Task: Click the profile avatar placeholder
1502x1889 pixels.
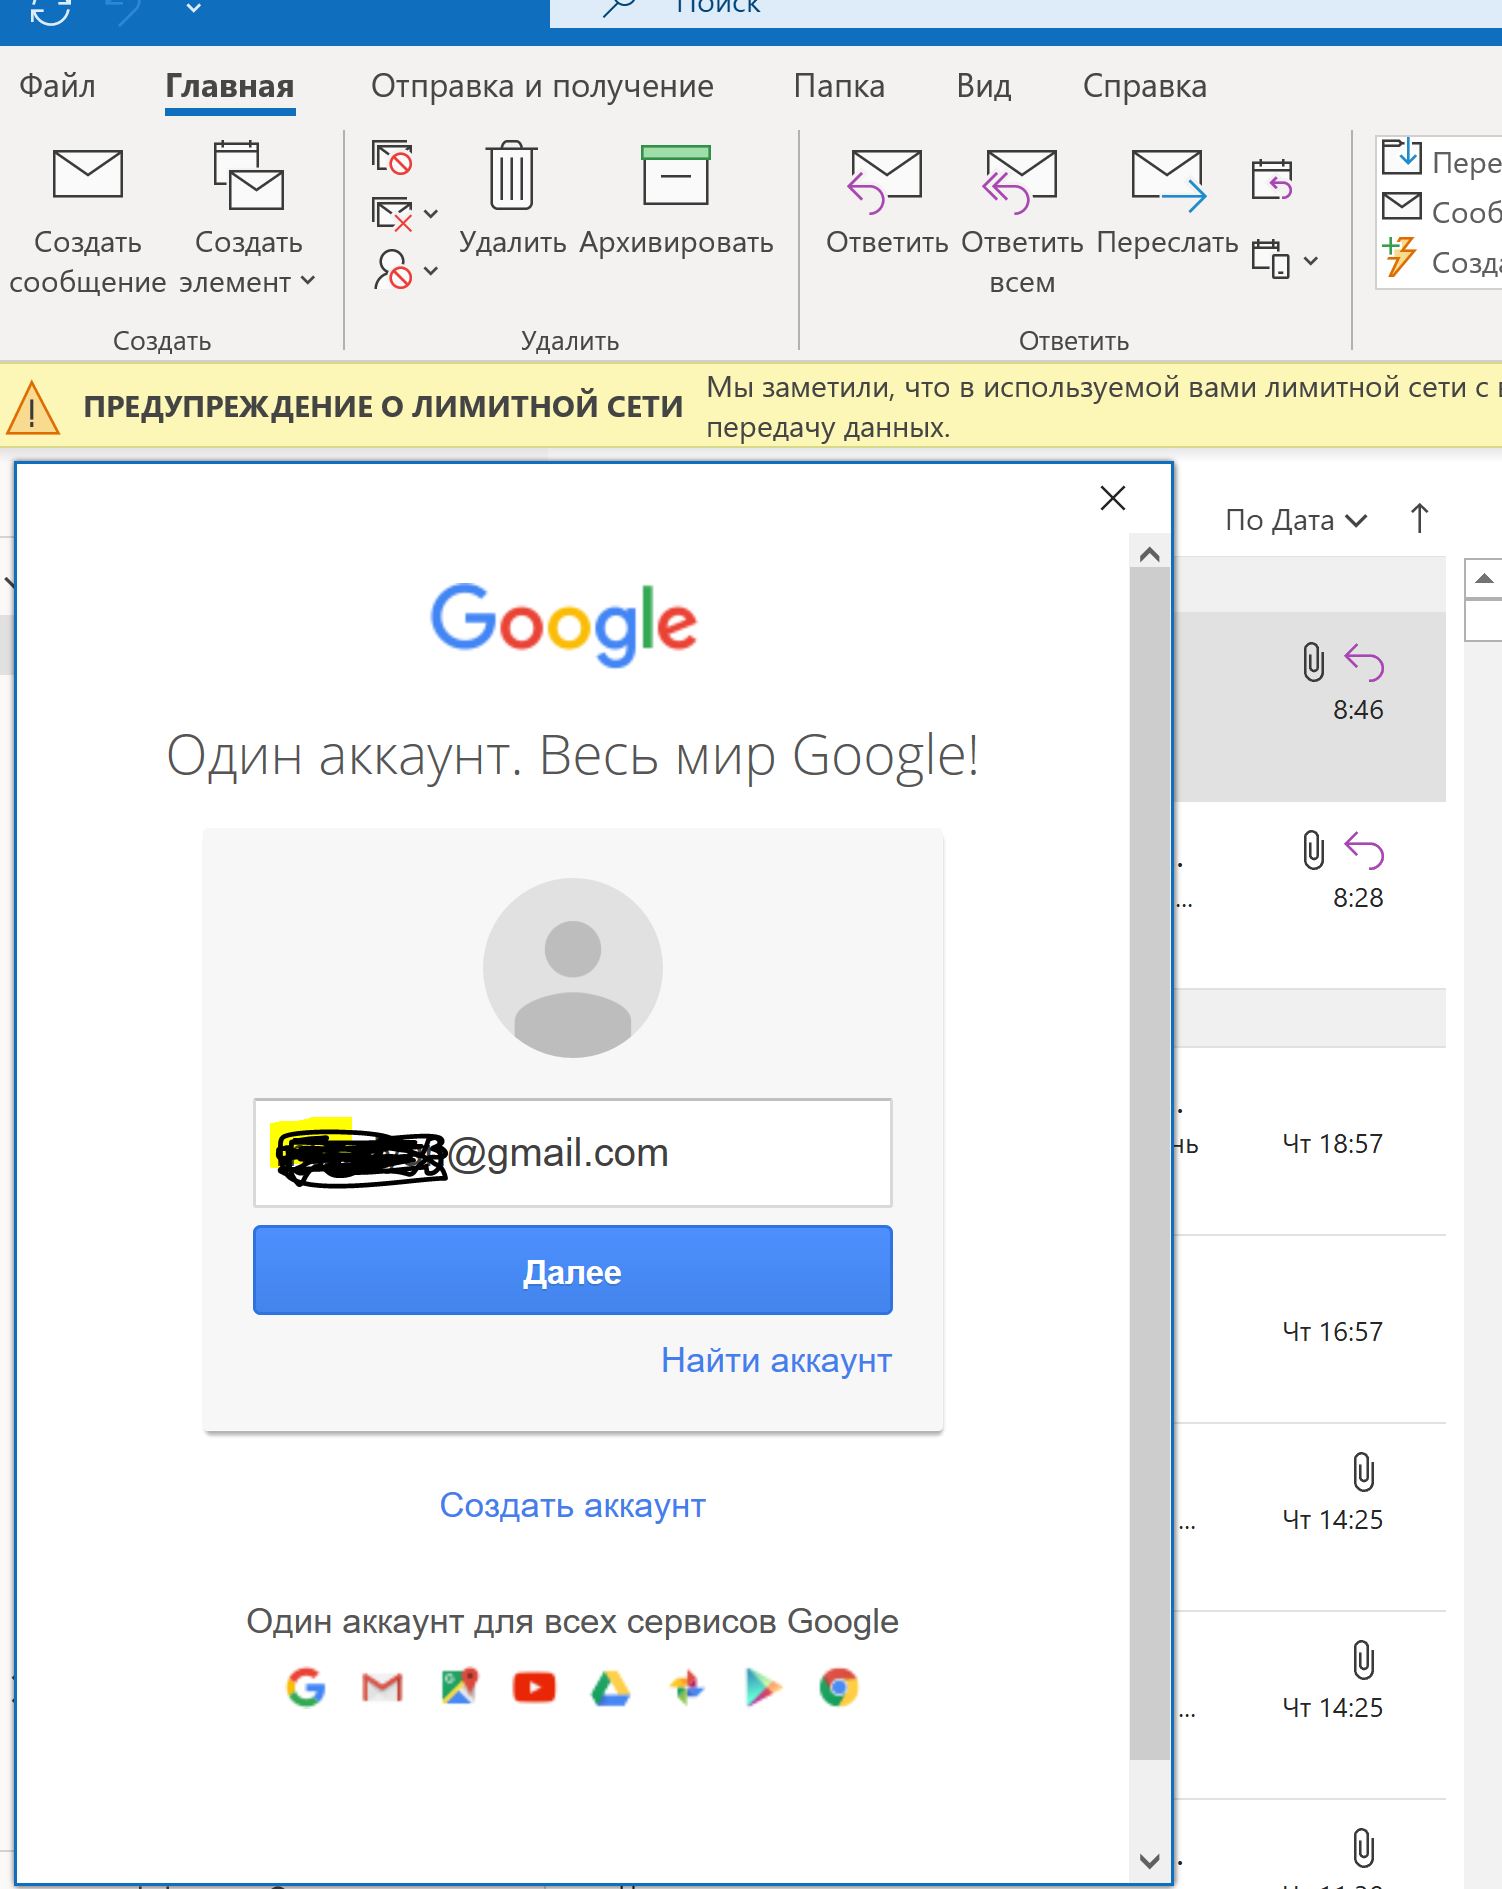Action: coord(573,968)
